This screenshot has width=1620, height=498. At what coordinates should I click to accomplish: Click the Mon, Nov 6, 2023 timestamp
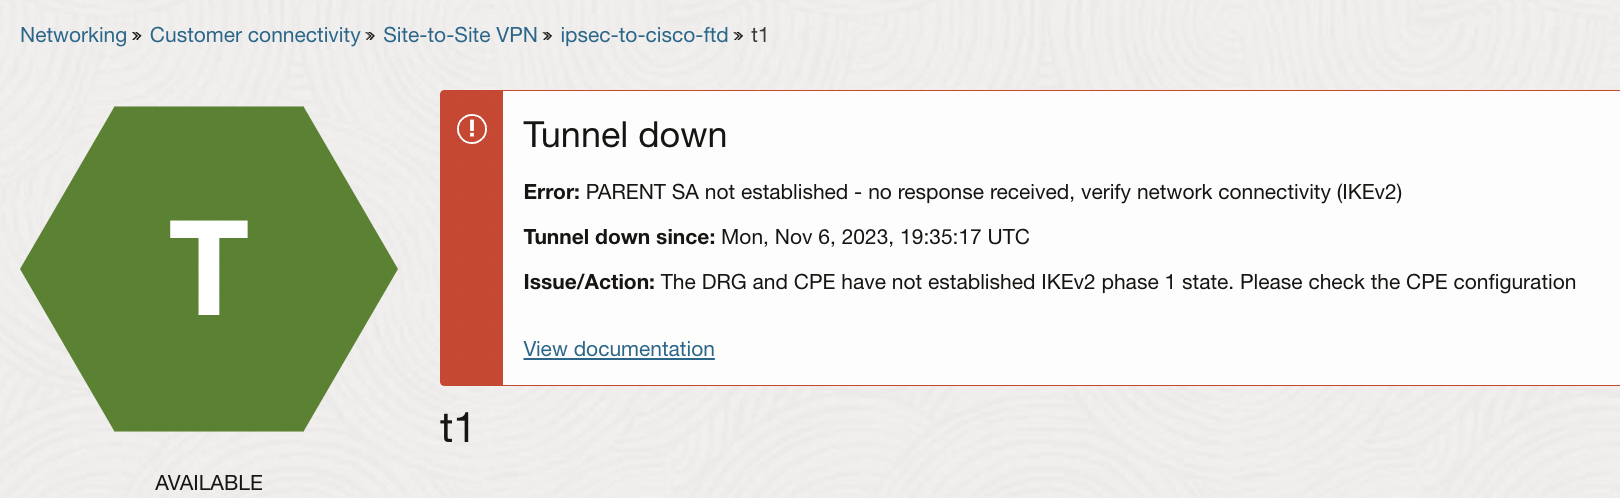[x=875, y=237]
